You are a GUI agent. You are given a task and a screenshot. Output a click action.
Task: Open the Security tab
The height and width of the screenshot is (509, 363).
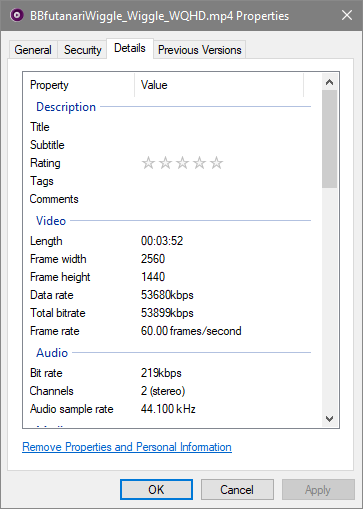[82, 50]
